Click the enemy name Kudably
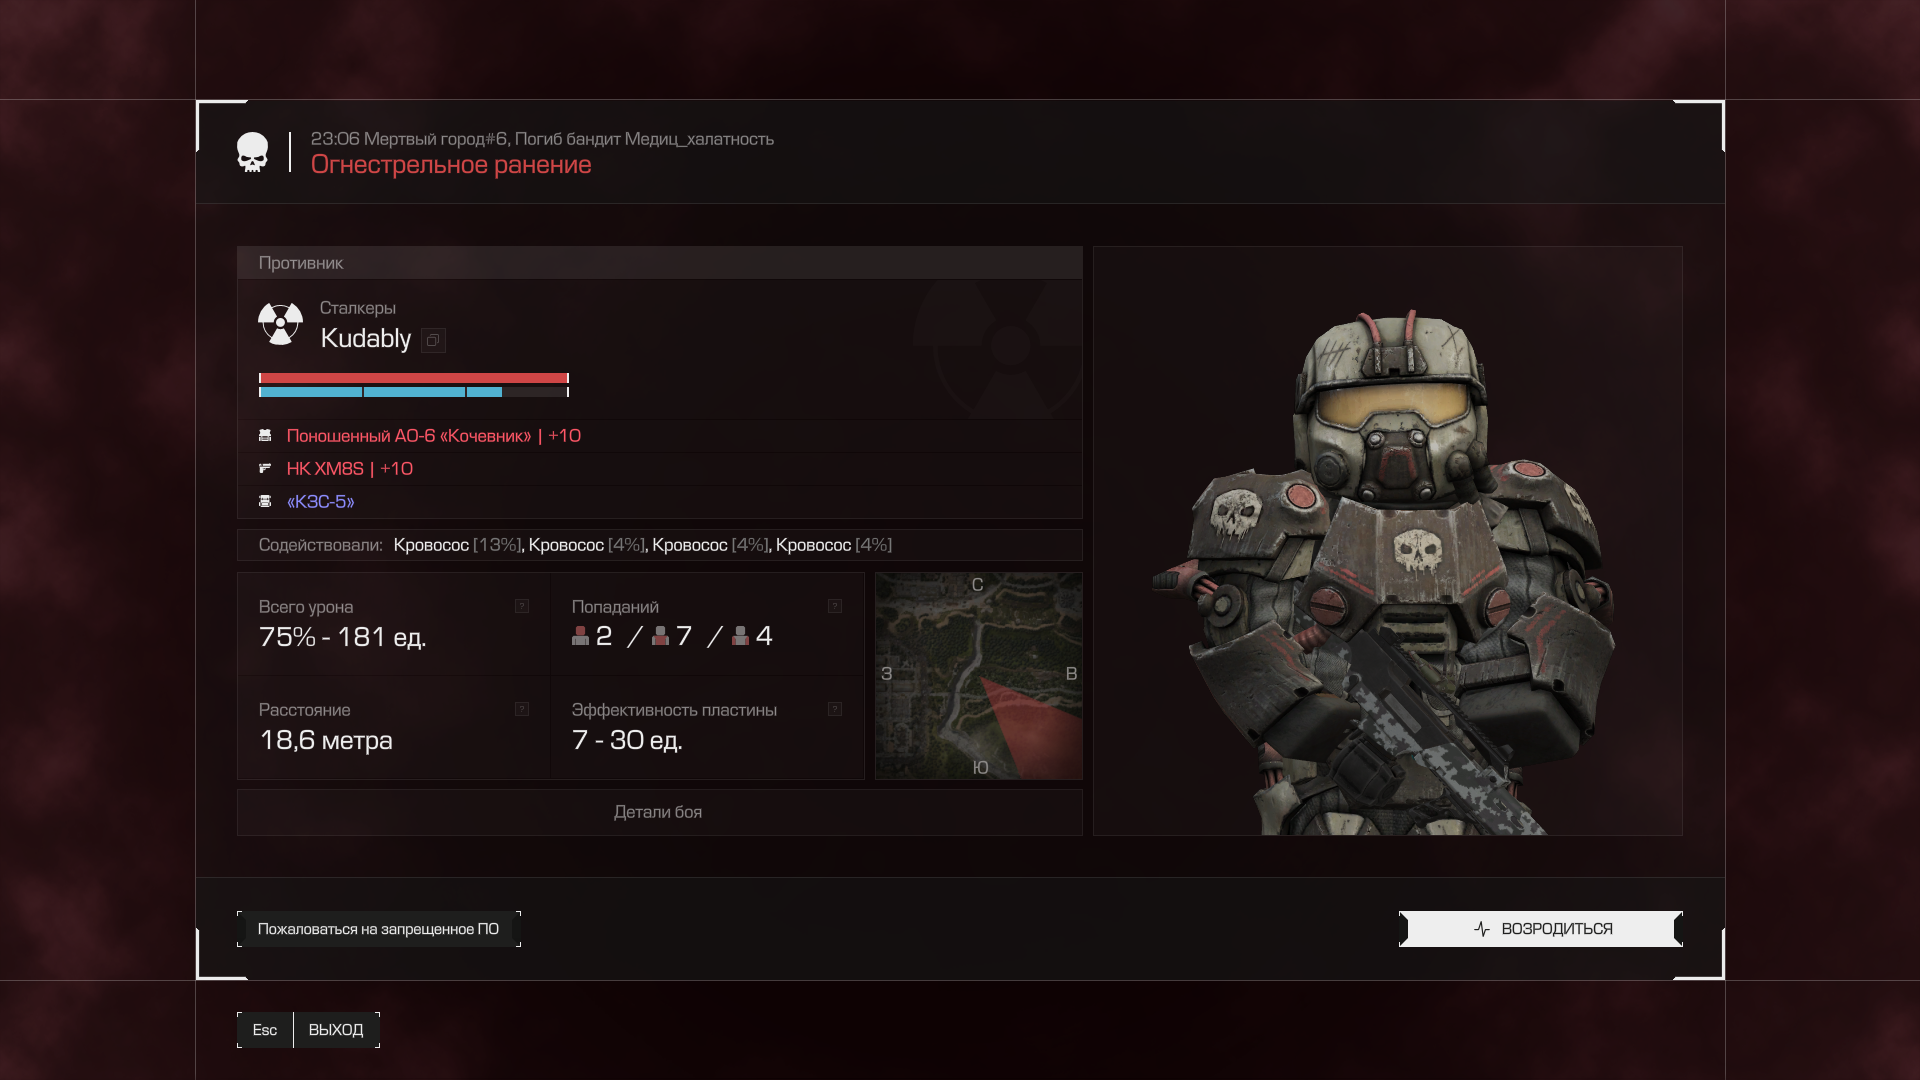 point(365,339)
